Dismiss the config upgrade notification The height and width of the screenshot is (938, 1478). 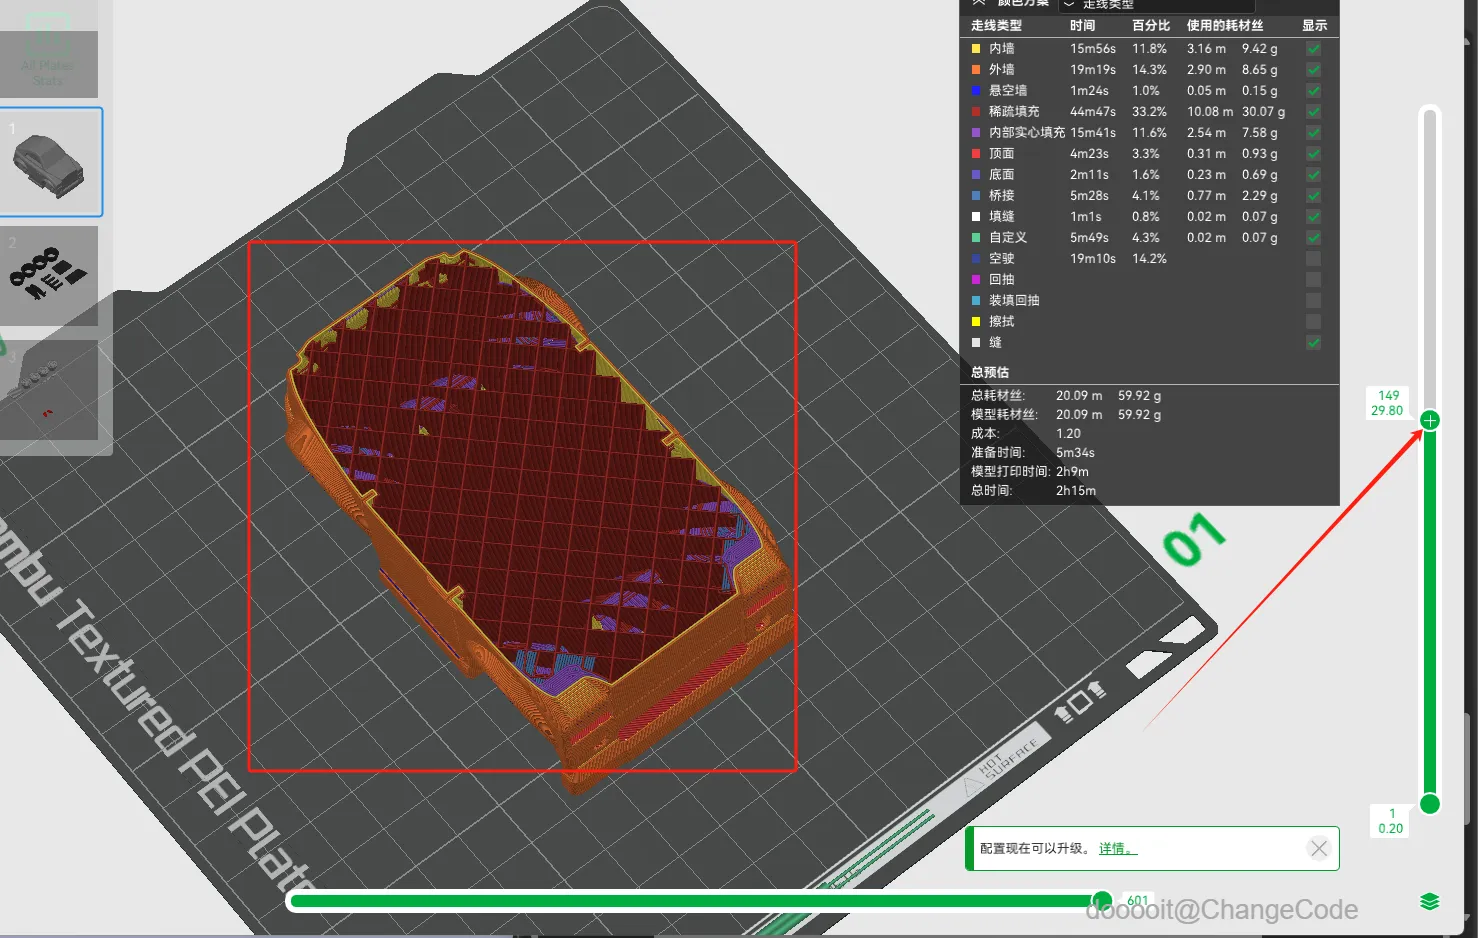pos(1319,848)
